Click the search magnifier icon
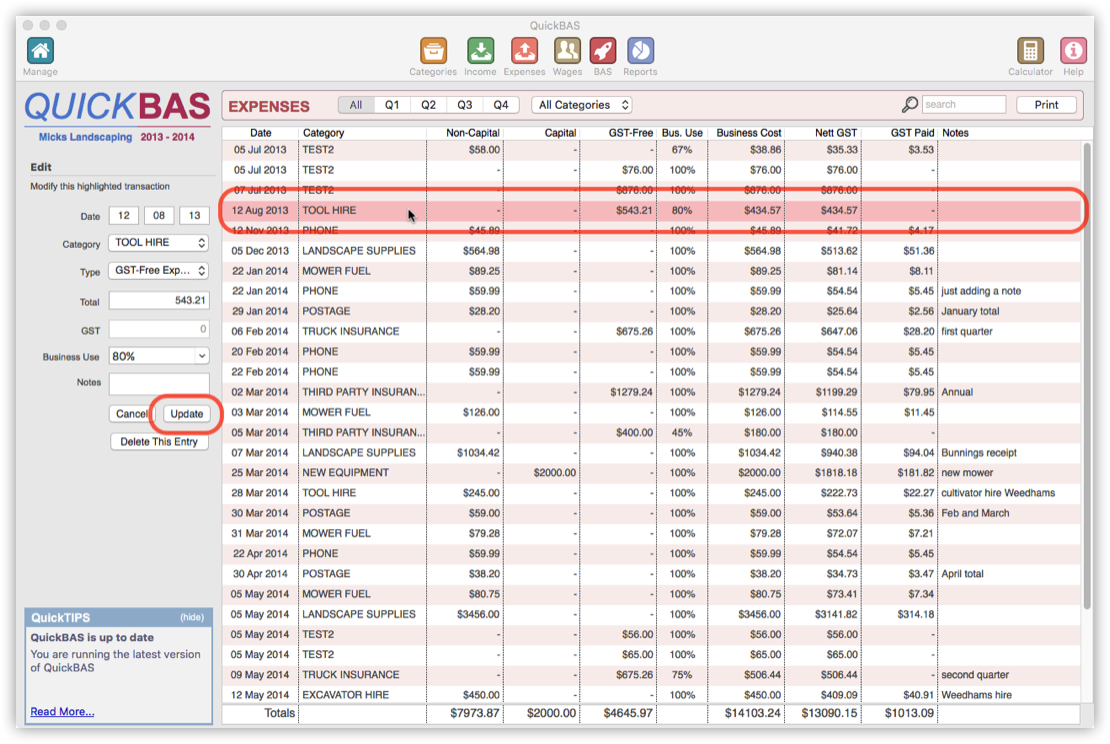This screenshot has height=744, width=1110. (910, 104)
